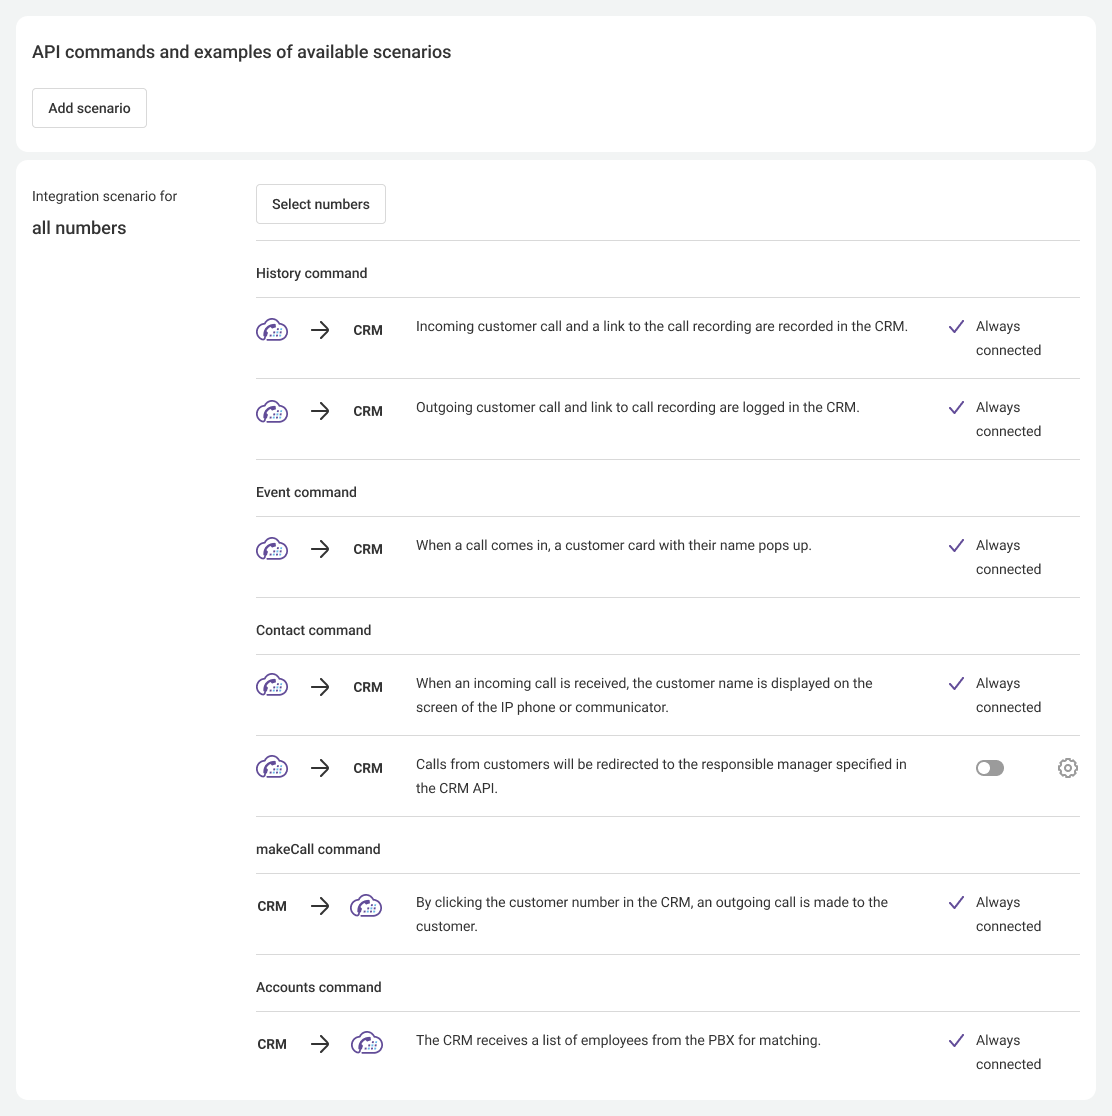This screenshot has height=1116, width=1112.
Task: Click PBX cloud icon in Accounts command row
Action: pos(366,1044)
